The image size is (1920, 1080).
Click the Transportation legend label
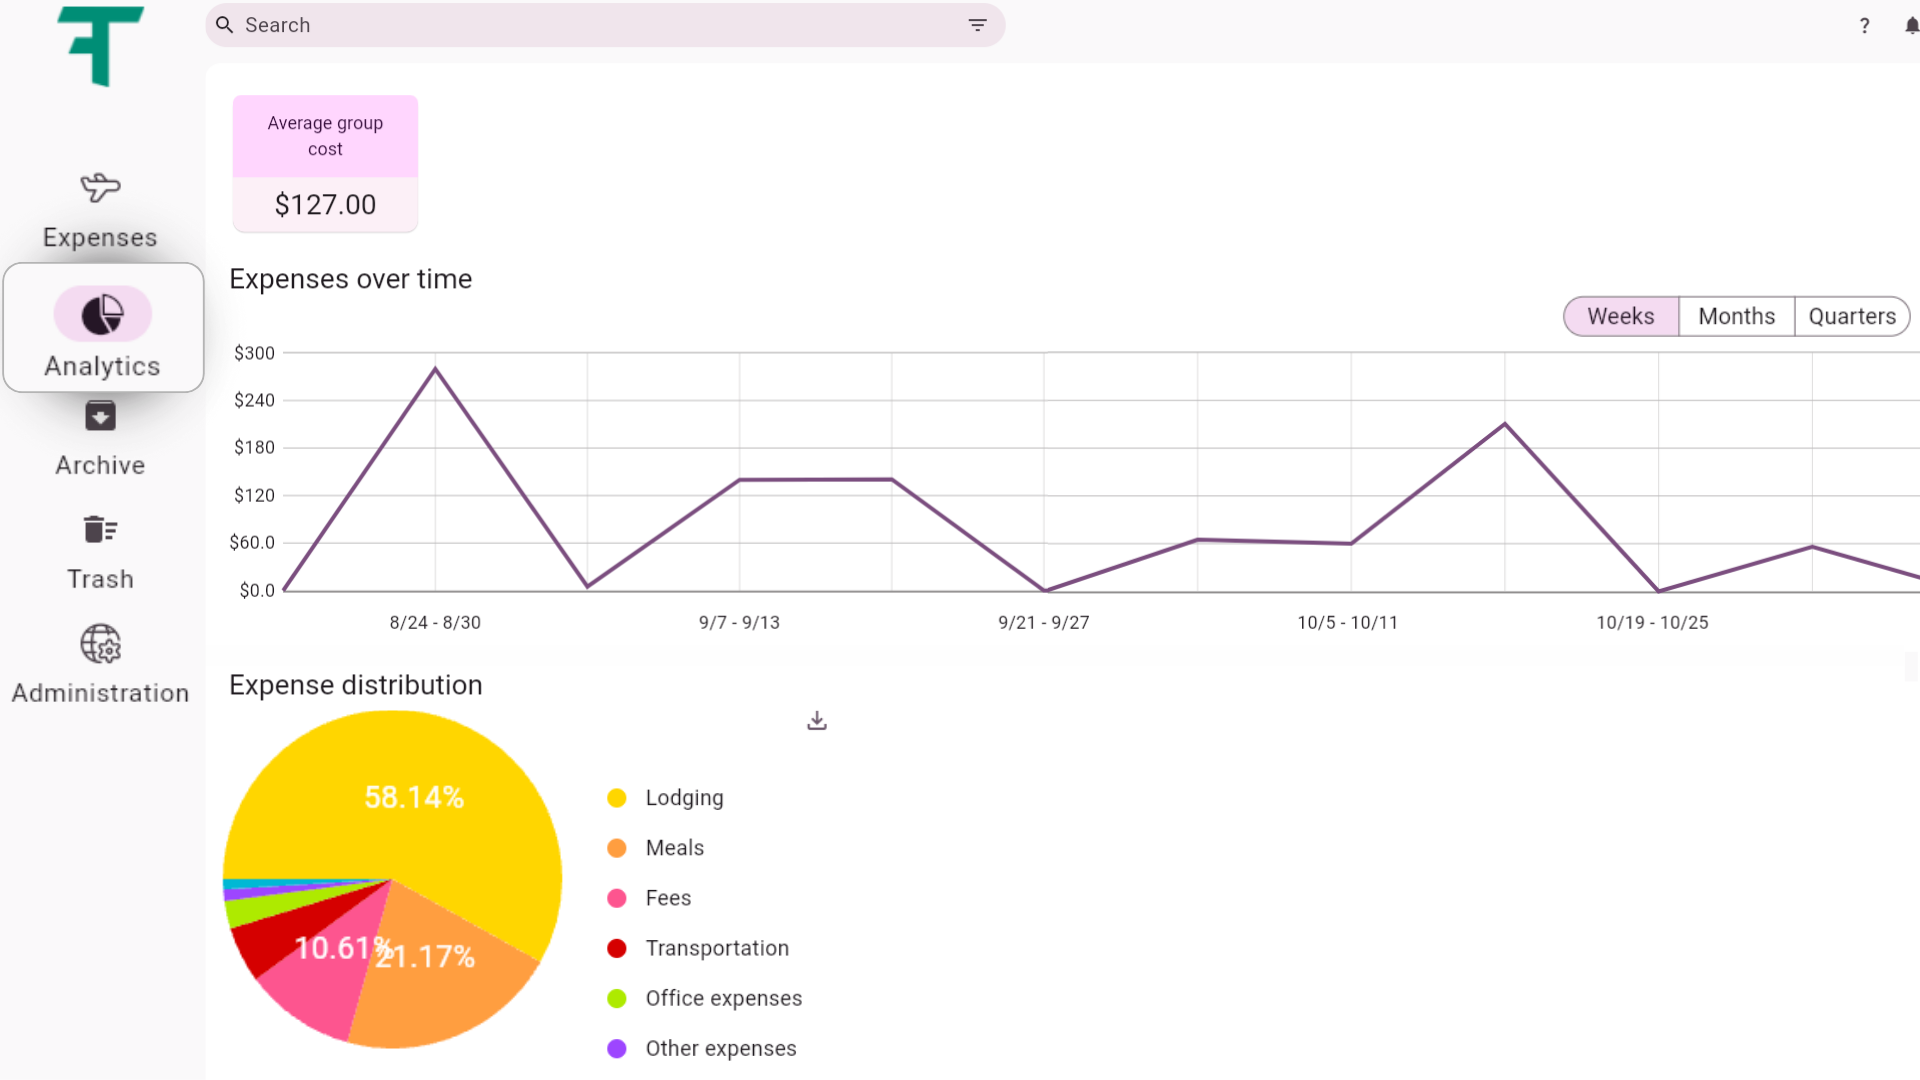click(x=717, y=948)
